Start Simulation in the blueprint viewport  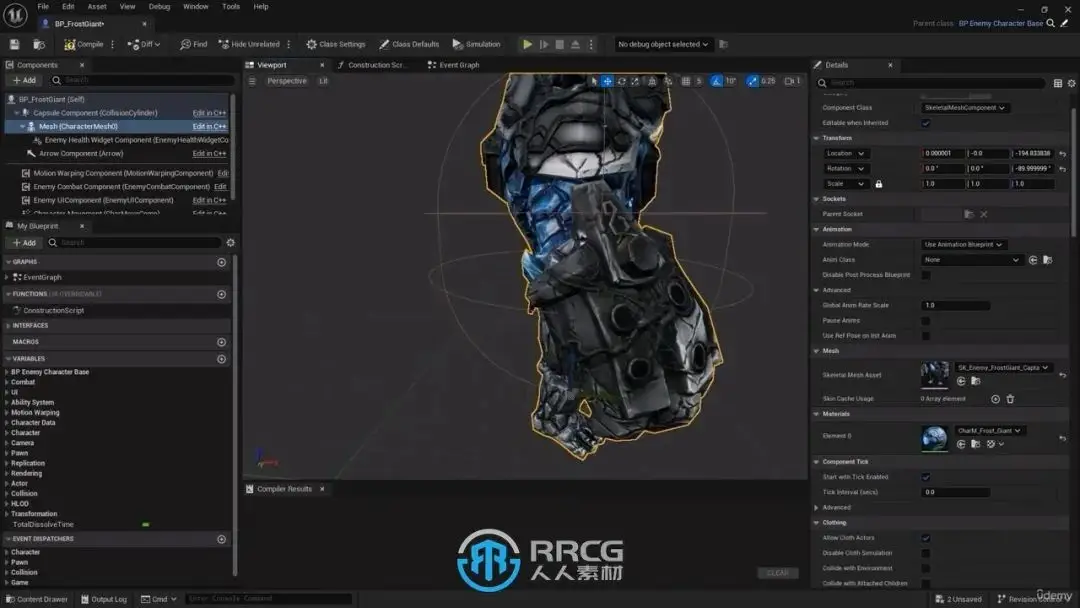click(x=476, y=44)
